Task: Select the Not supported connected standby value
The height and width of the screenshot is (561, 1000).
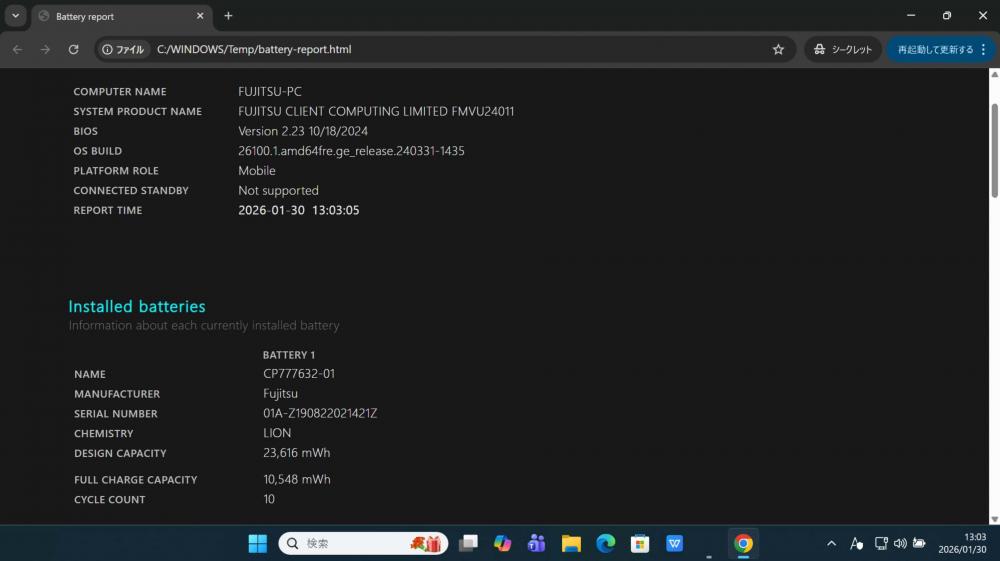Action: coord(278,191)
